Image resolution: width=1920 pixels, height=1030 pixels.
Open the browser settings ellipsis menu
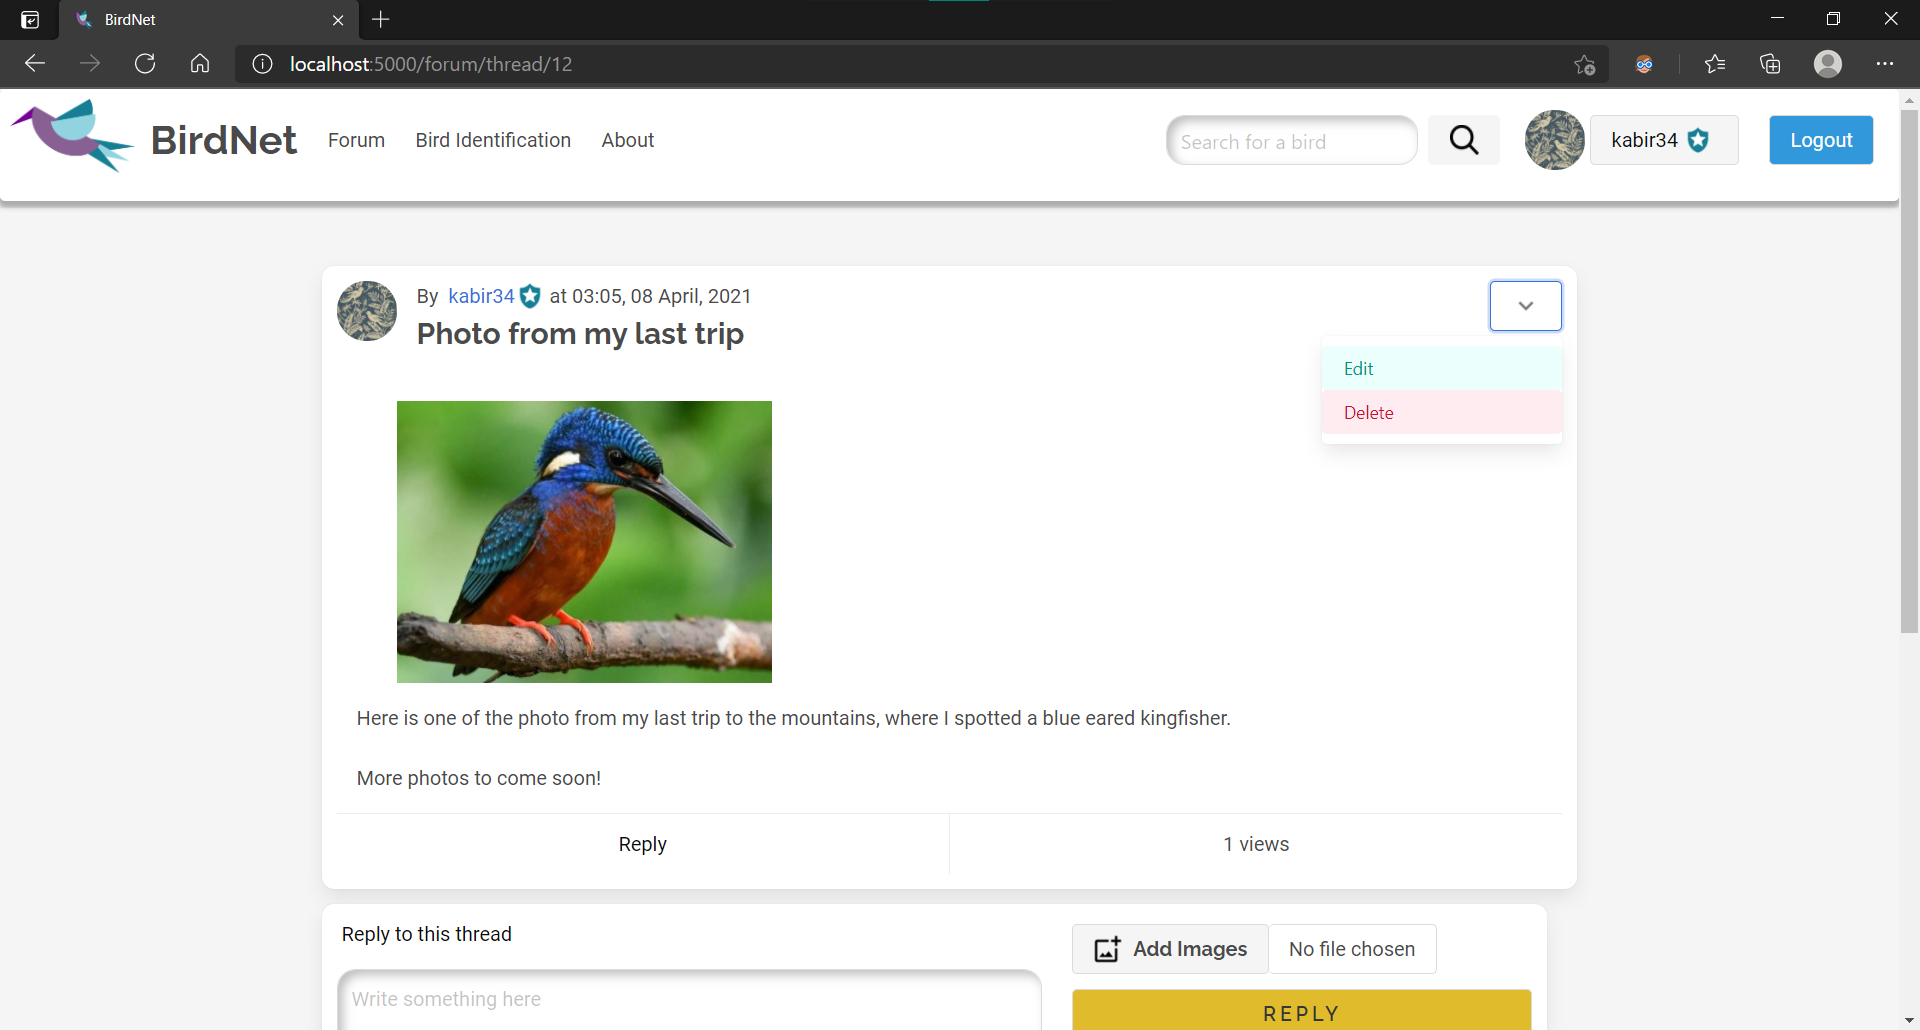pos(1886,63)
